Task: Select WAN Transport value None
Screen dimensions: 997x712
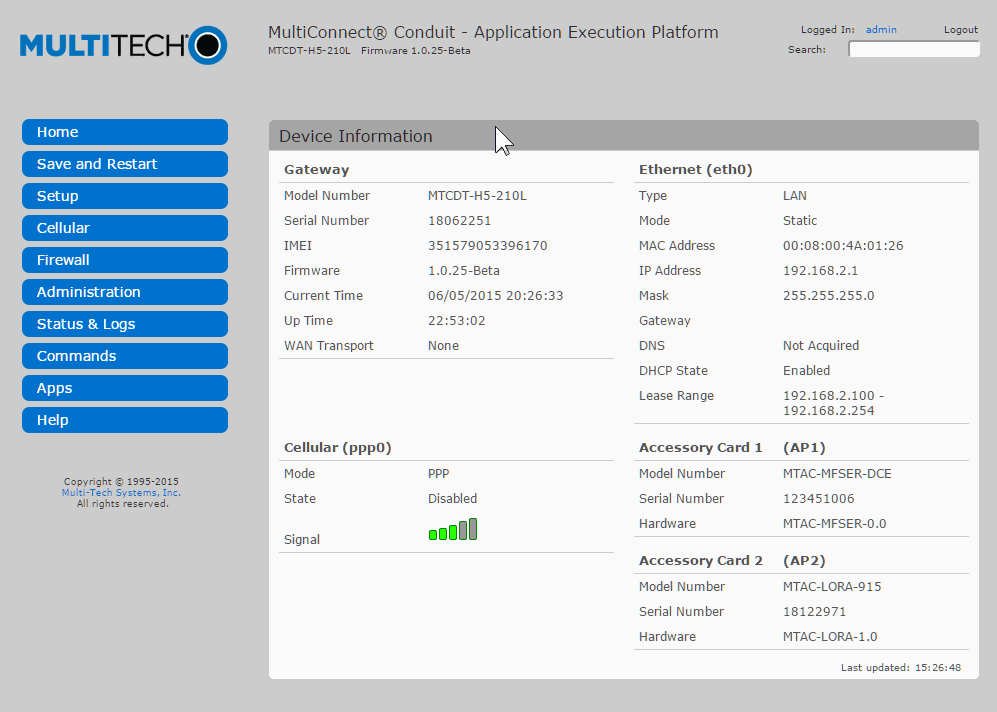Action: [443, 346]
